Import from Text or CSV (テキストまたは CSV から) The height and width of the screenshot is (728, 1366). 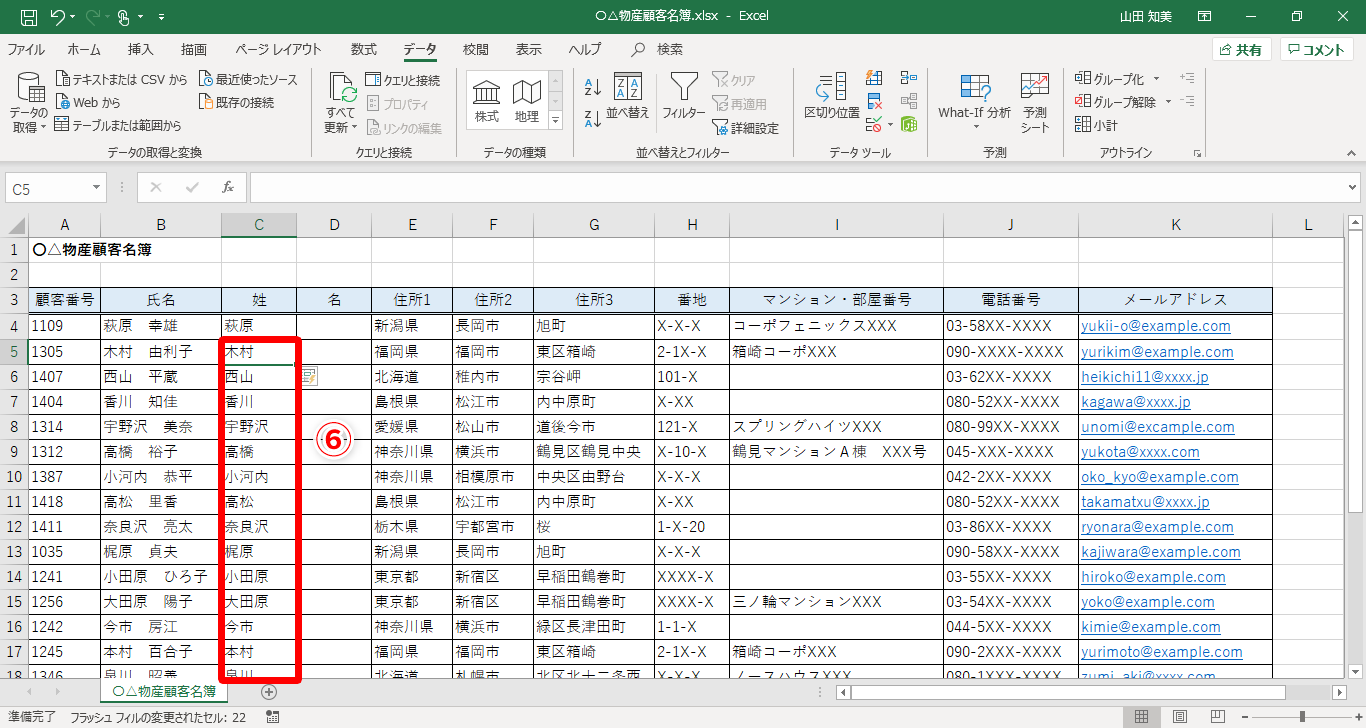click(x=122, y=79)
